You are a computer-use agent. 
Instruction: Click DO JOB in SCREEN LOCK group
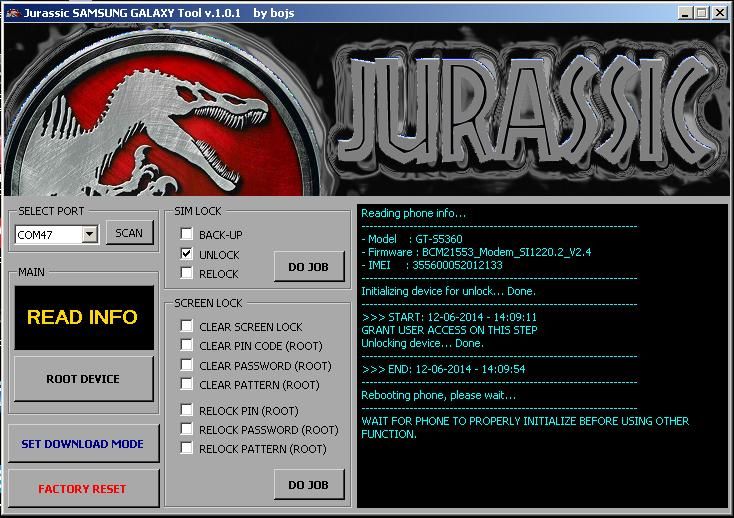coord(308,485)
